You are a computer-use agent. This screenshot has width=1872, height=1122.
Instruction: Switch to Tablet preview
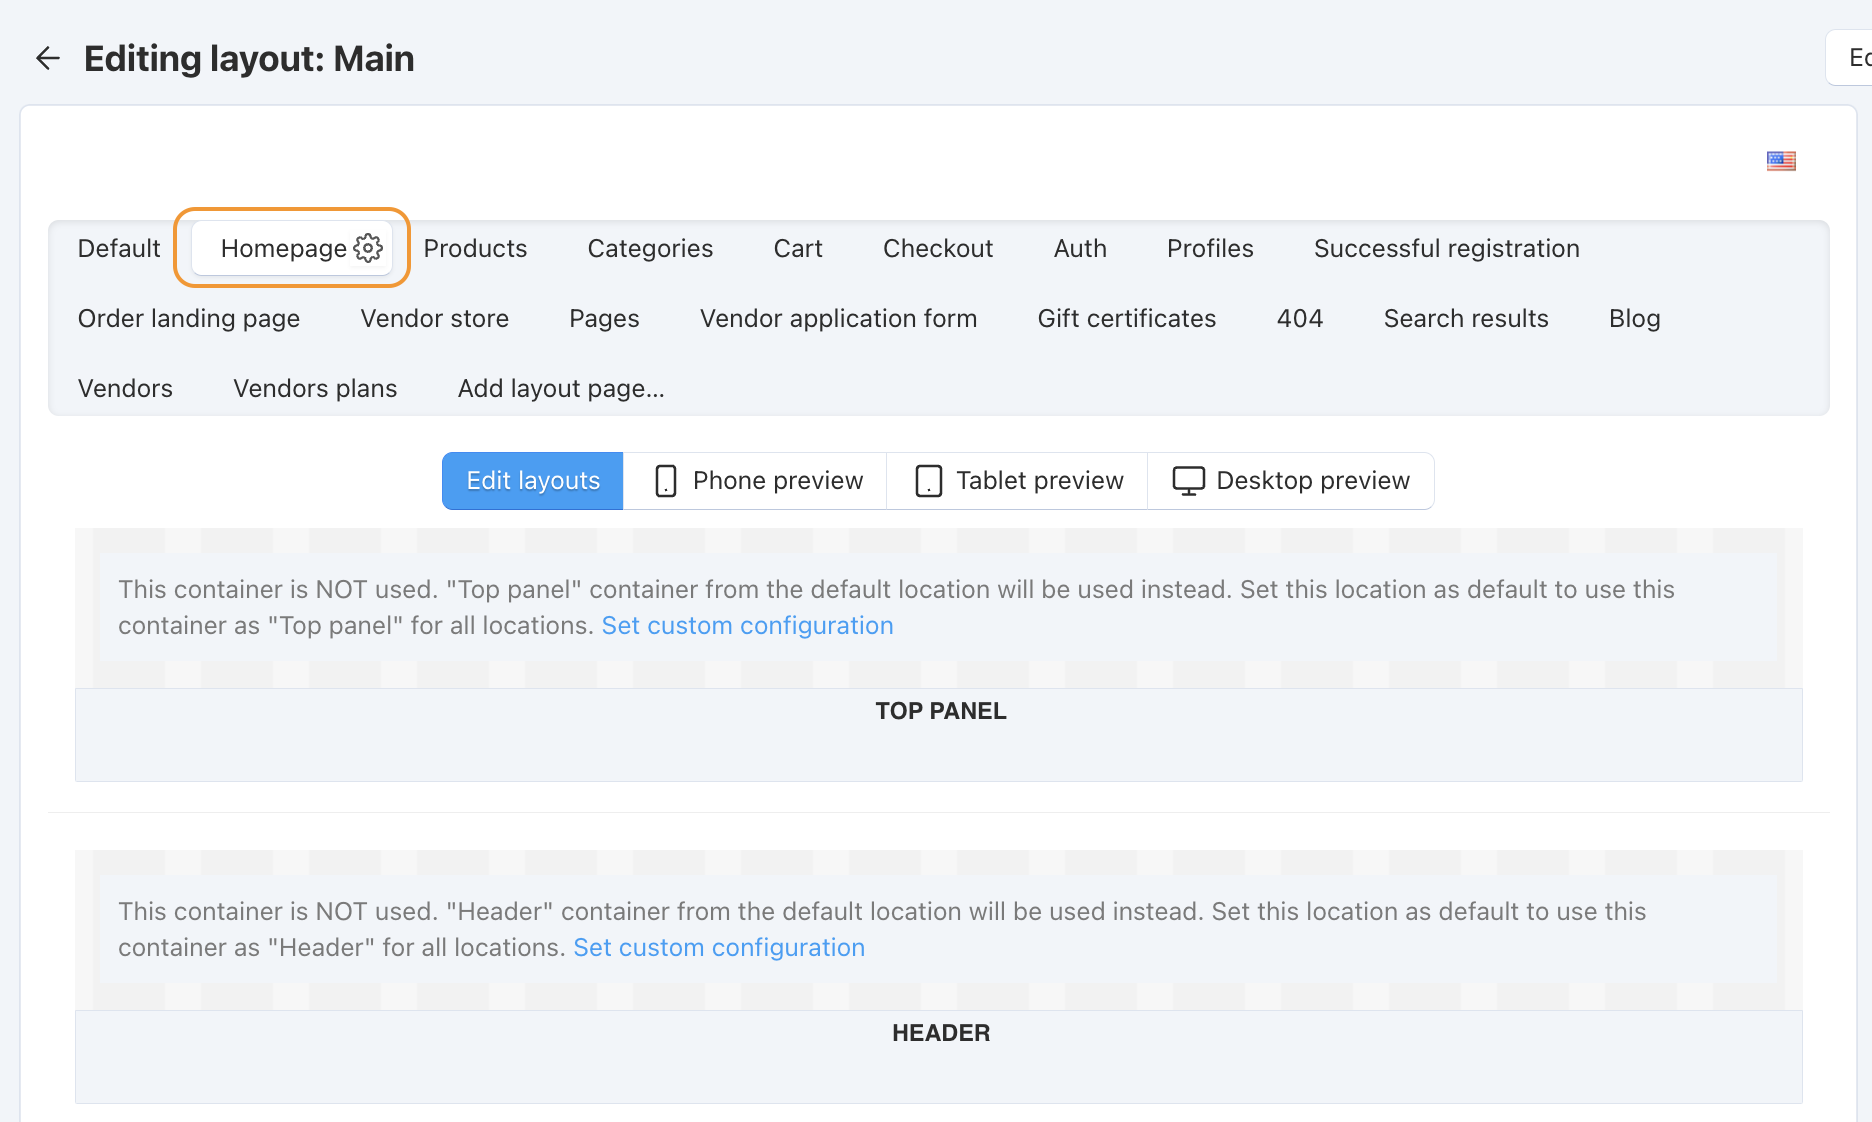click(1018, 481)
